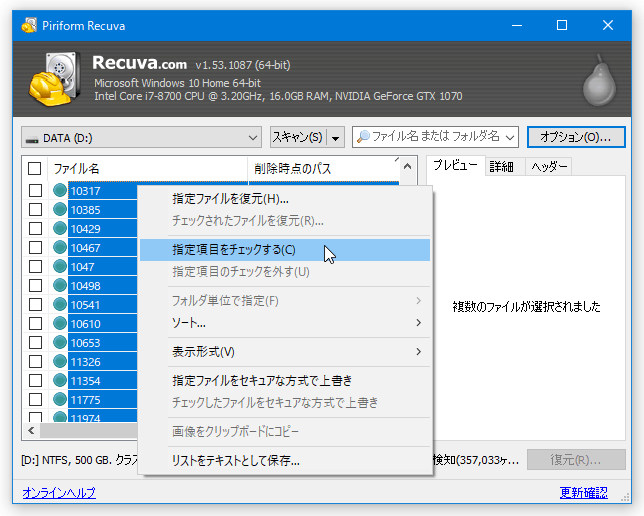Click the green status dot for file 10385
Image resolution: width=644 pixels, height=516 pixels.
point(60,210)
